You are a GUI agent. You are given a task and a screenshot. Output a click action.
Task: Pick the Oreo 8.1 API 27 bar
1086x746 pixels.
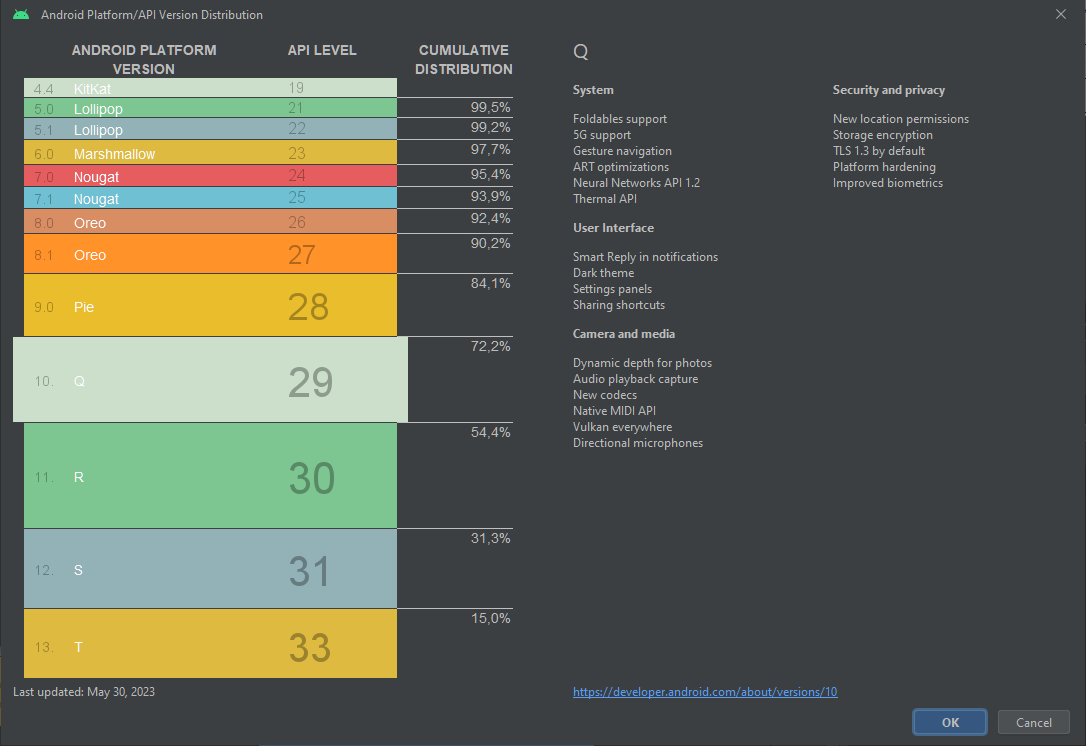coord(210,254)
